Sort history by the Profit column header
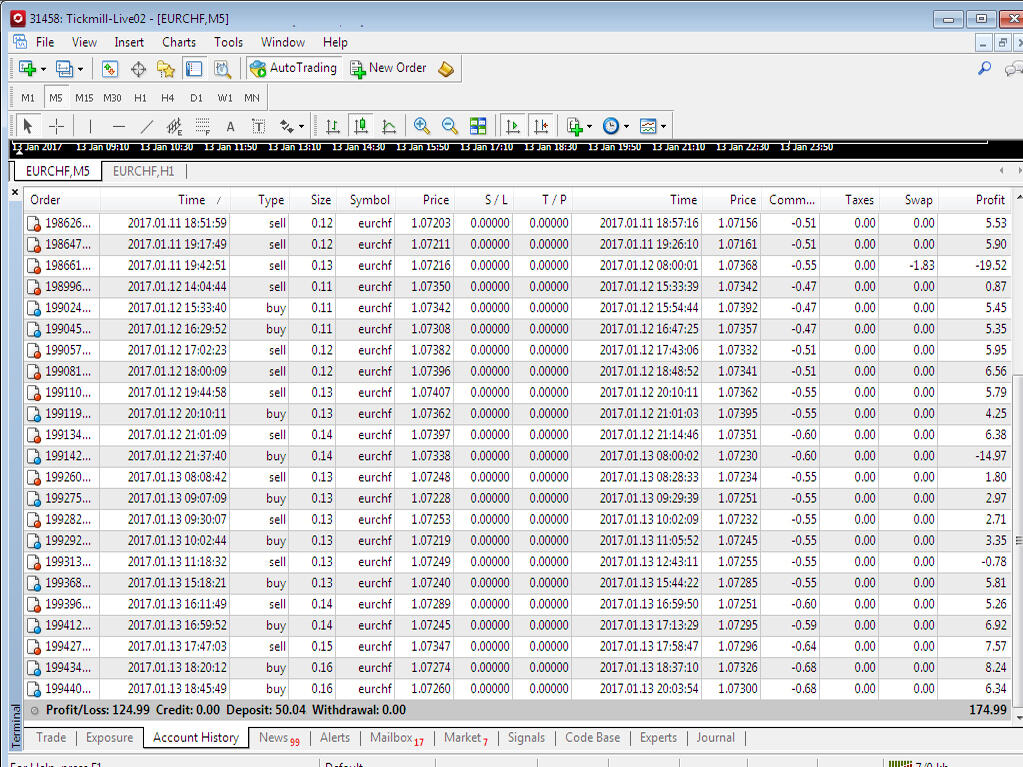Image resolution: width=1023 pixels, height=767 pixels. (x=975, y=200)
